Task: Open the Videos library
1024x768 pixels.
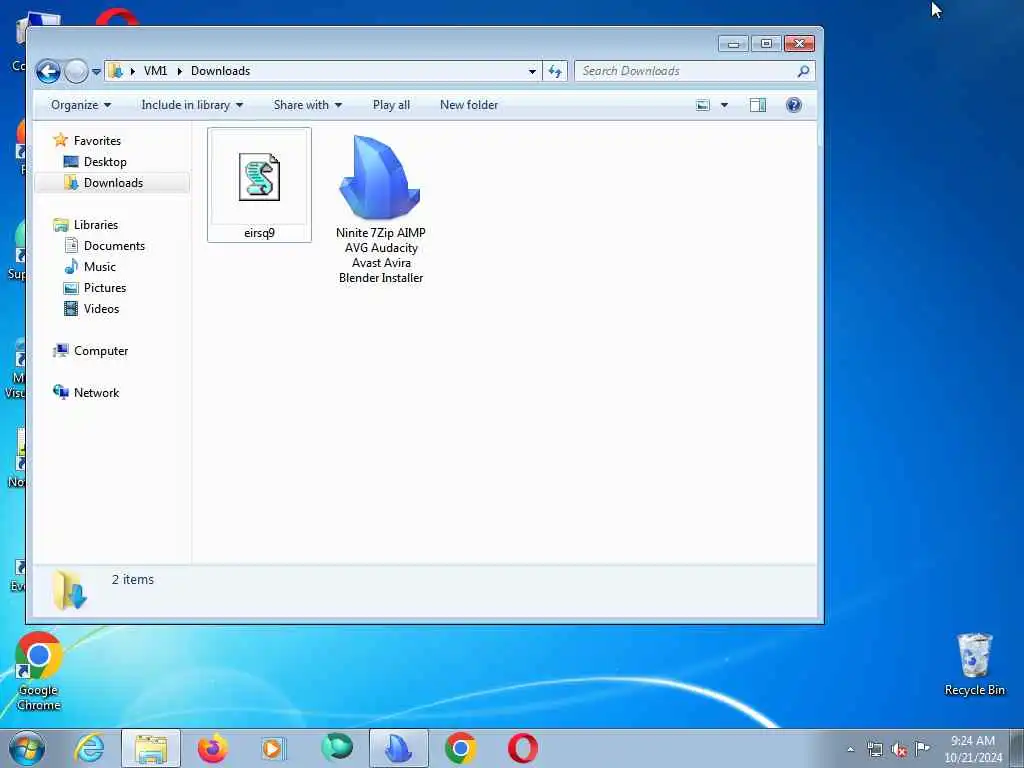Action: coord(101,309)
